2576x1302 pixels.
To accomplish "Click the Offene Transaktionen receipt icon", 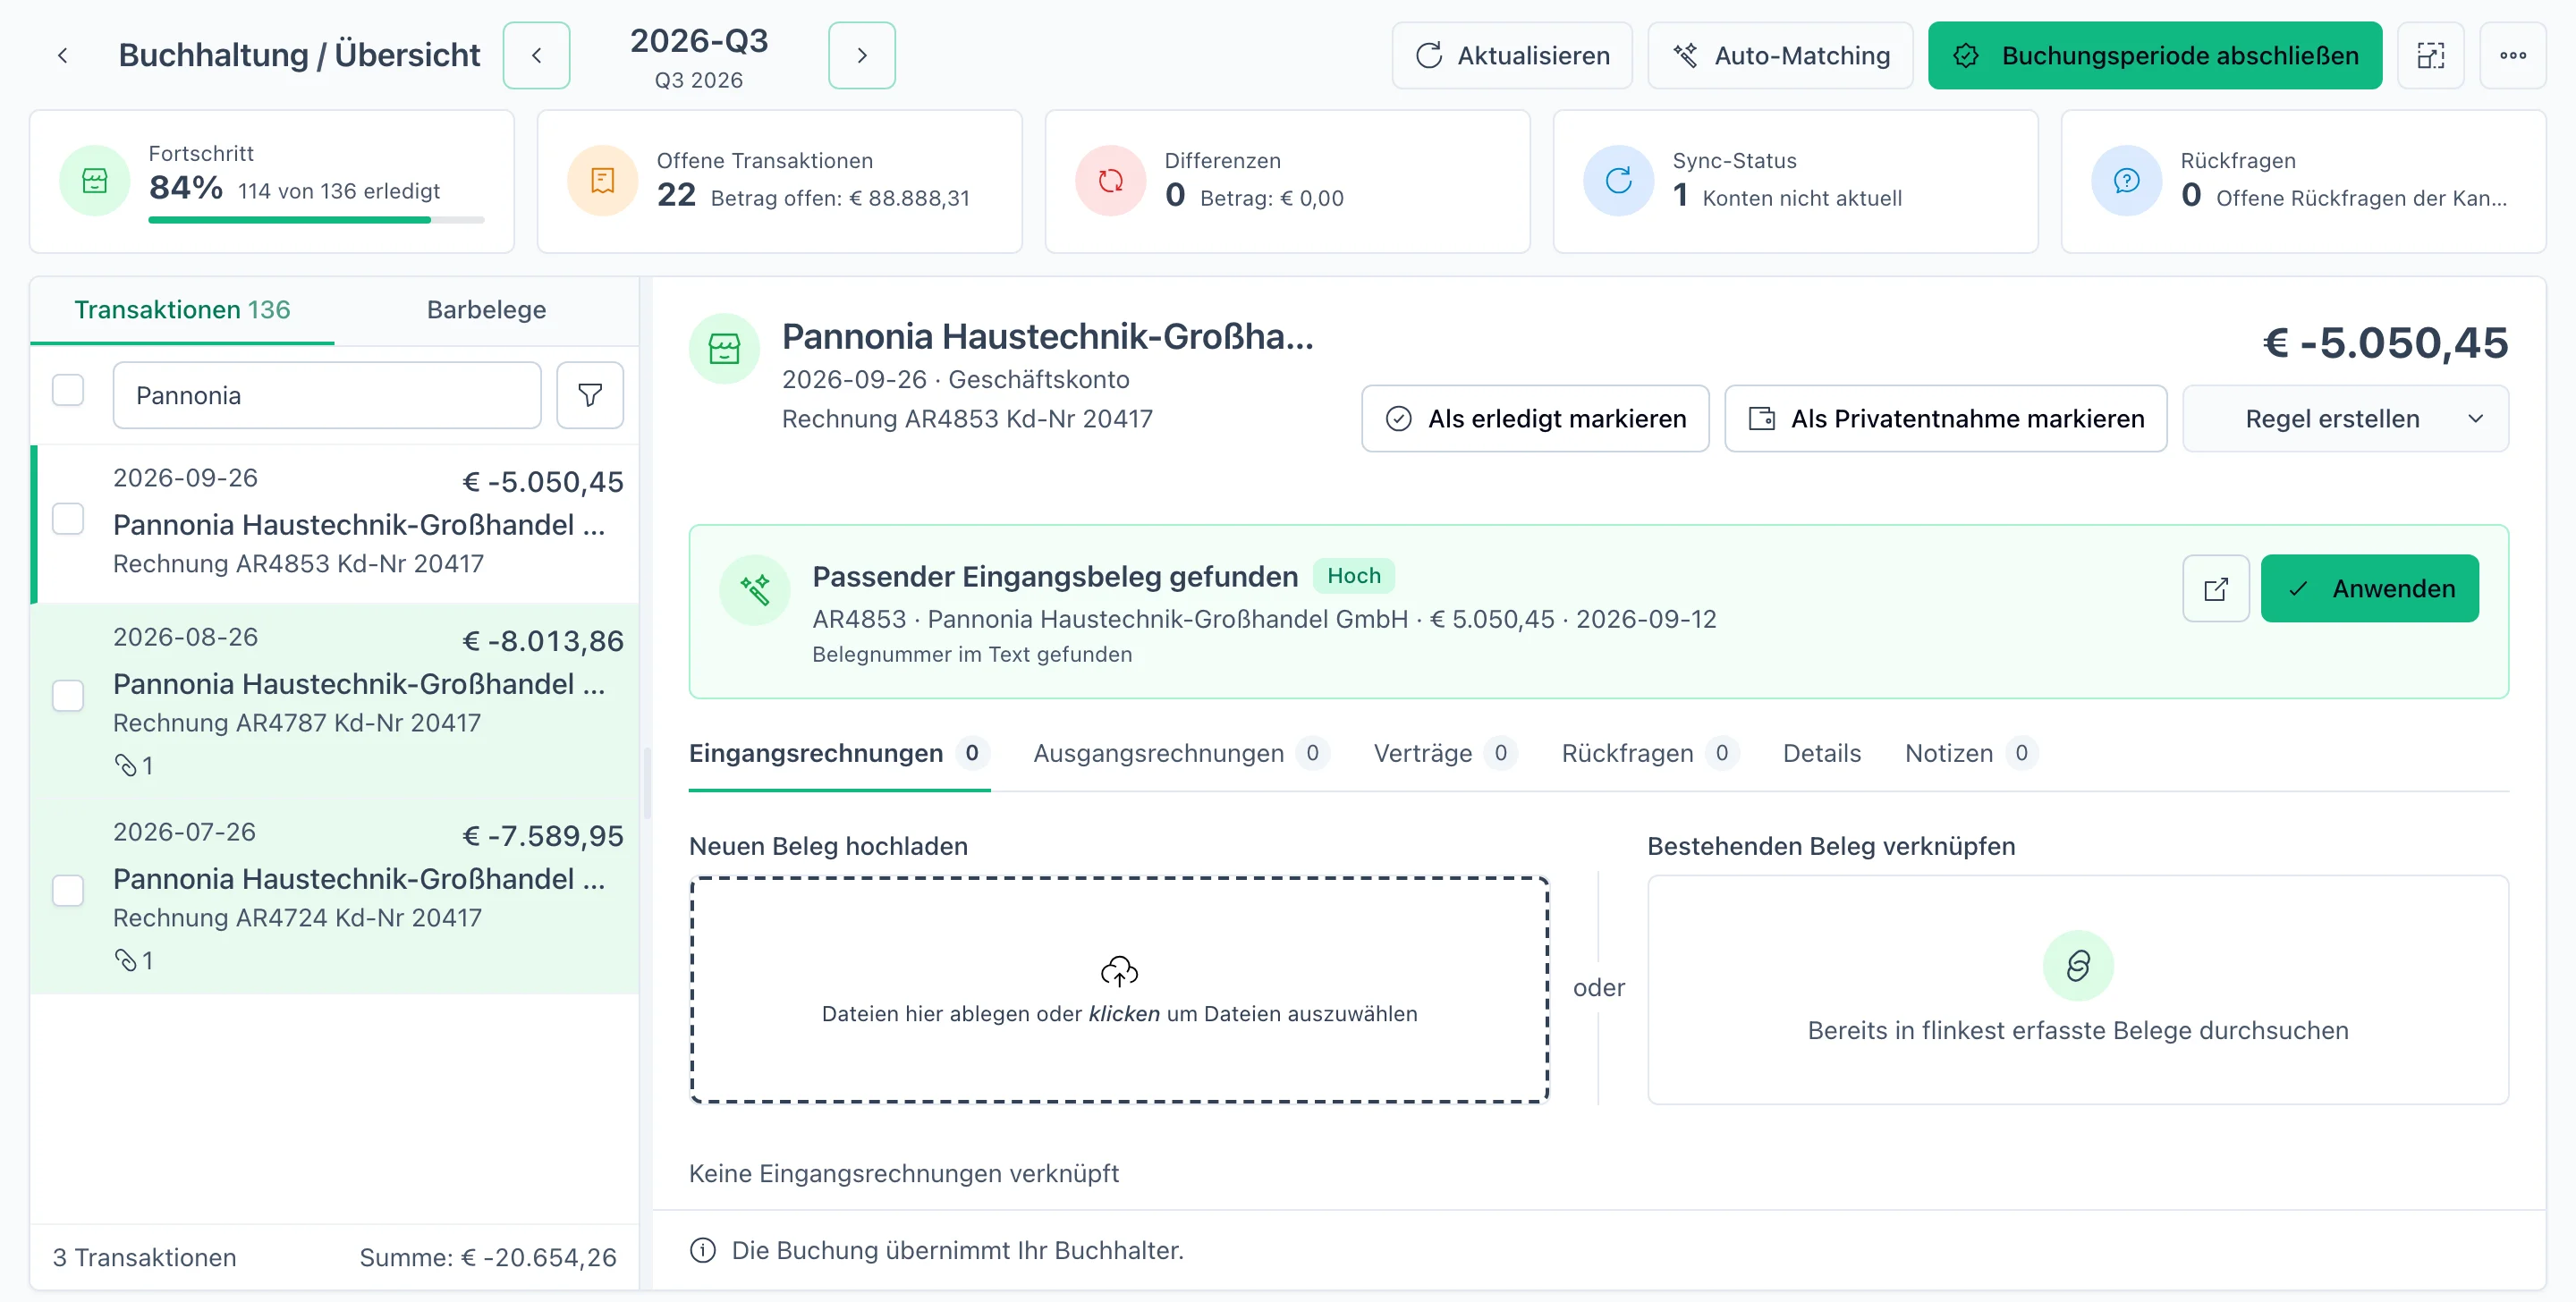I will [x=603, y=181].
